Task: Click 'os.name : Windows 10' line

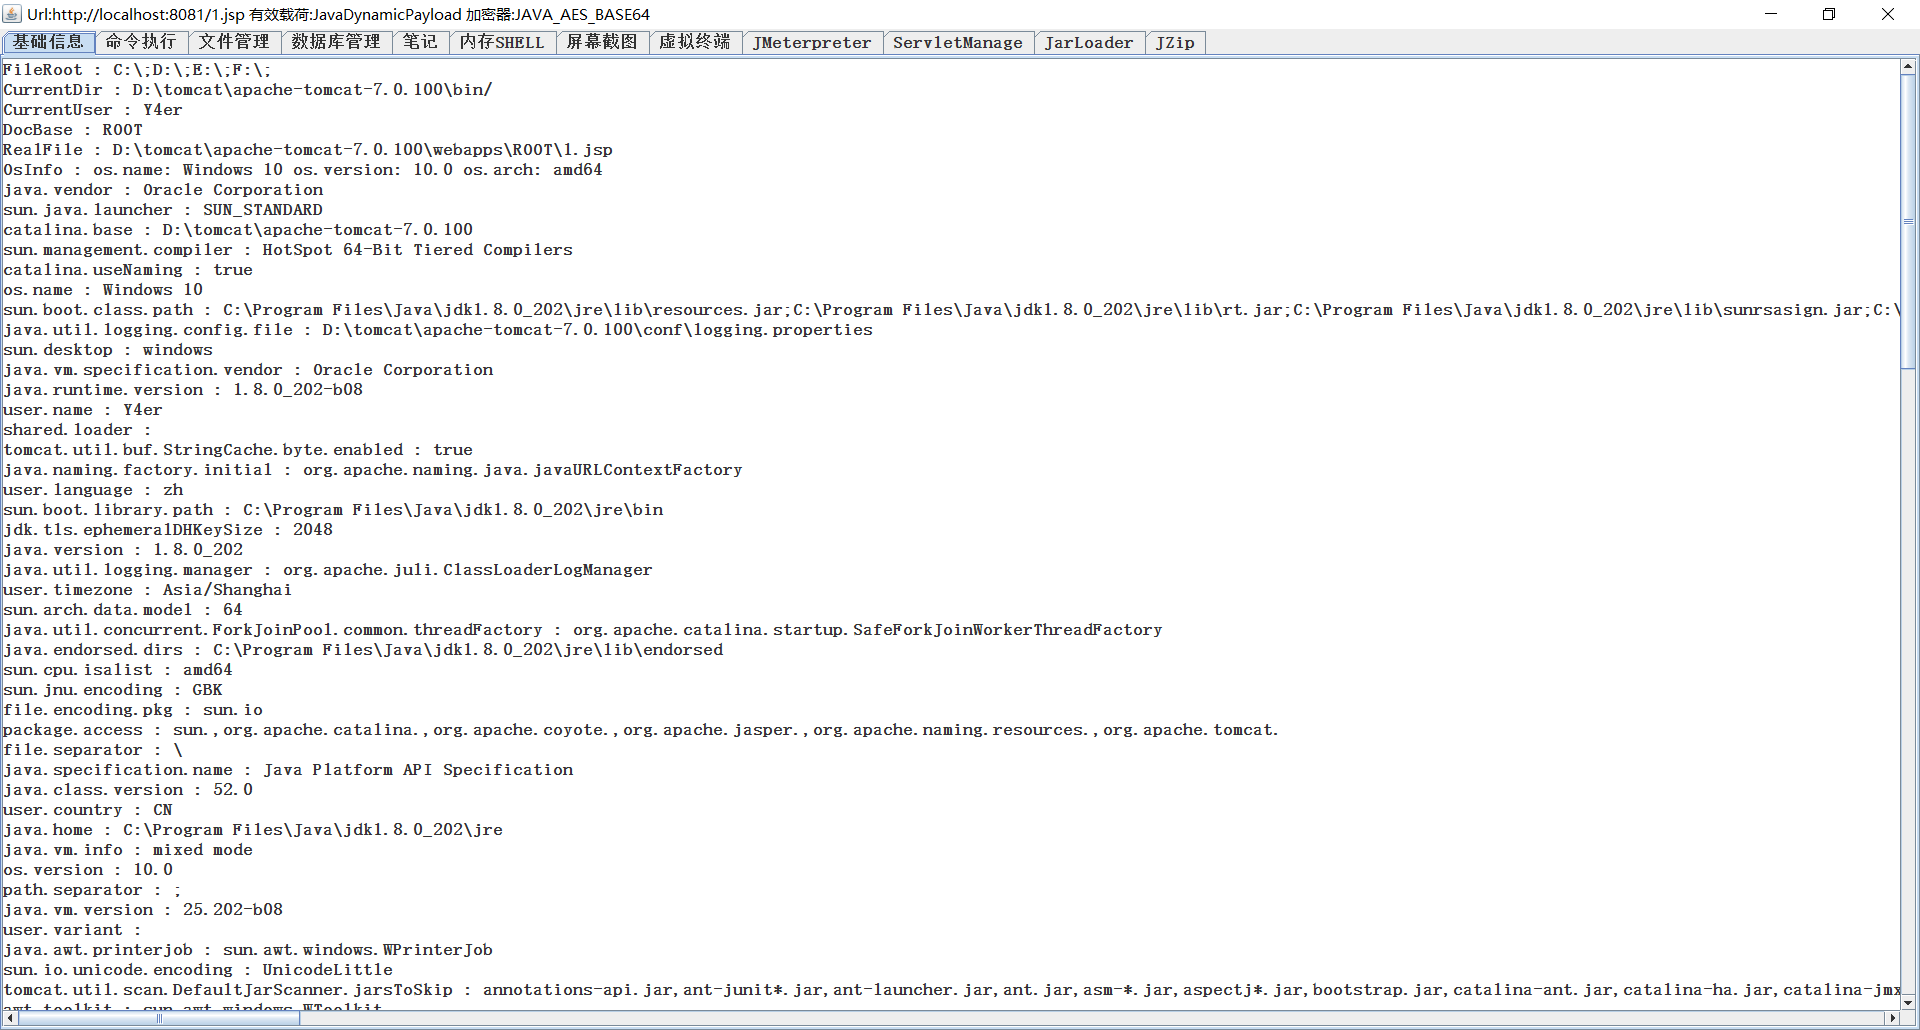Action: pos(103,290)
